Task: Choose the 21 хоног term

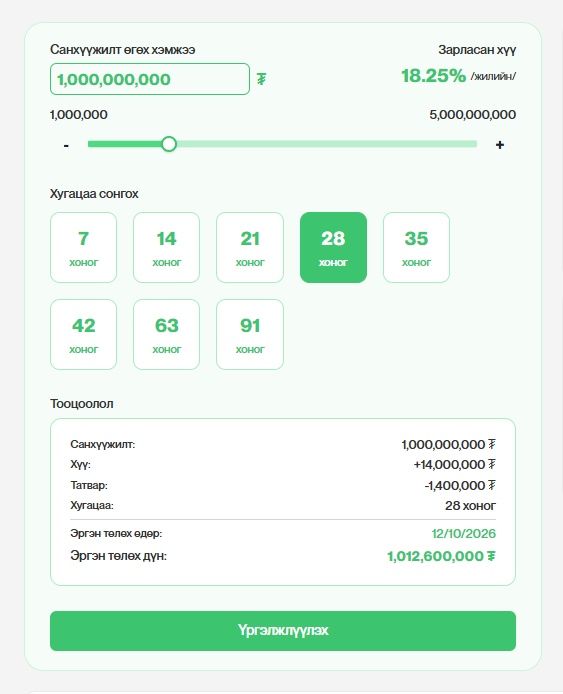Action: [x=250, y=247]
